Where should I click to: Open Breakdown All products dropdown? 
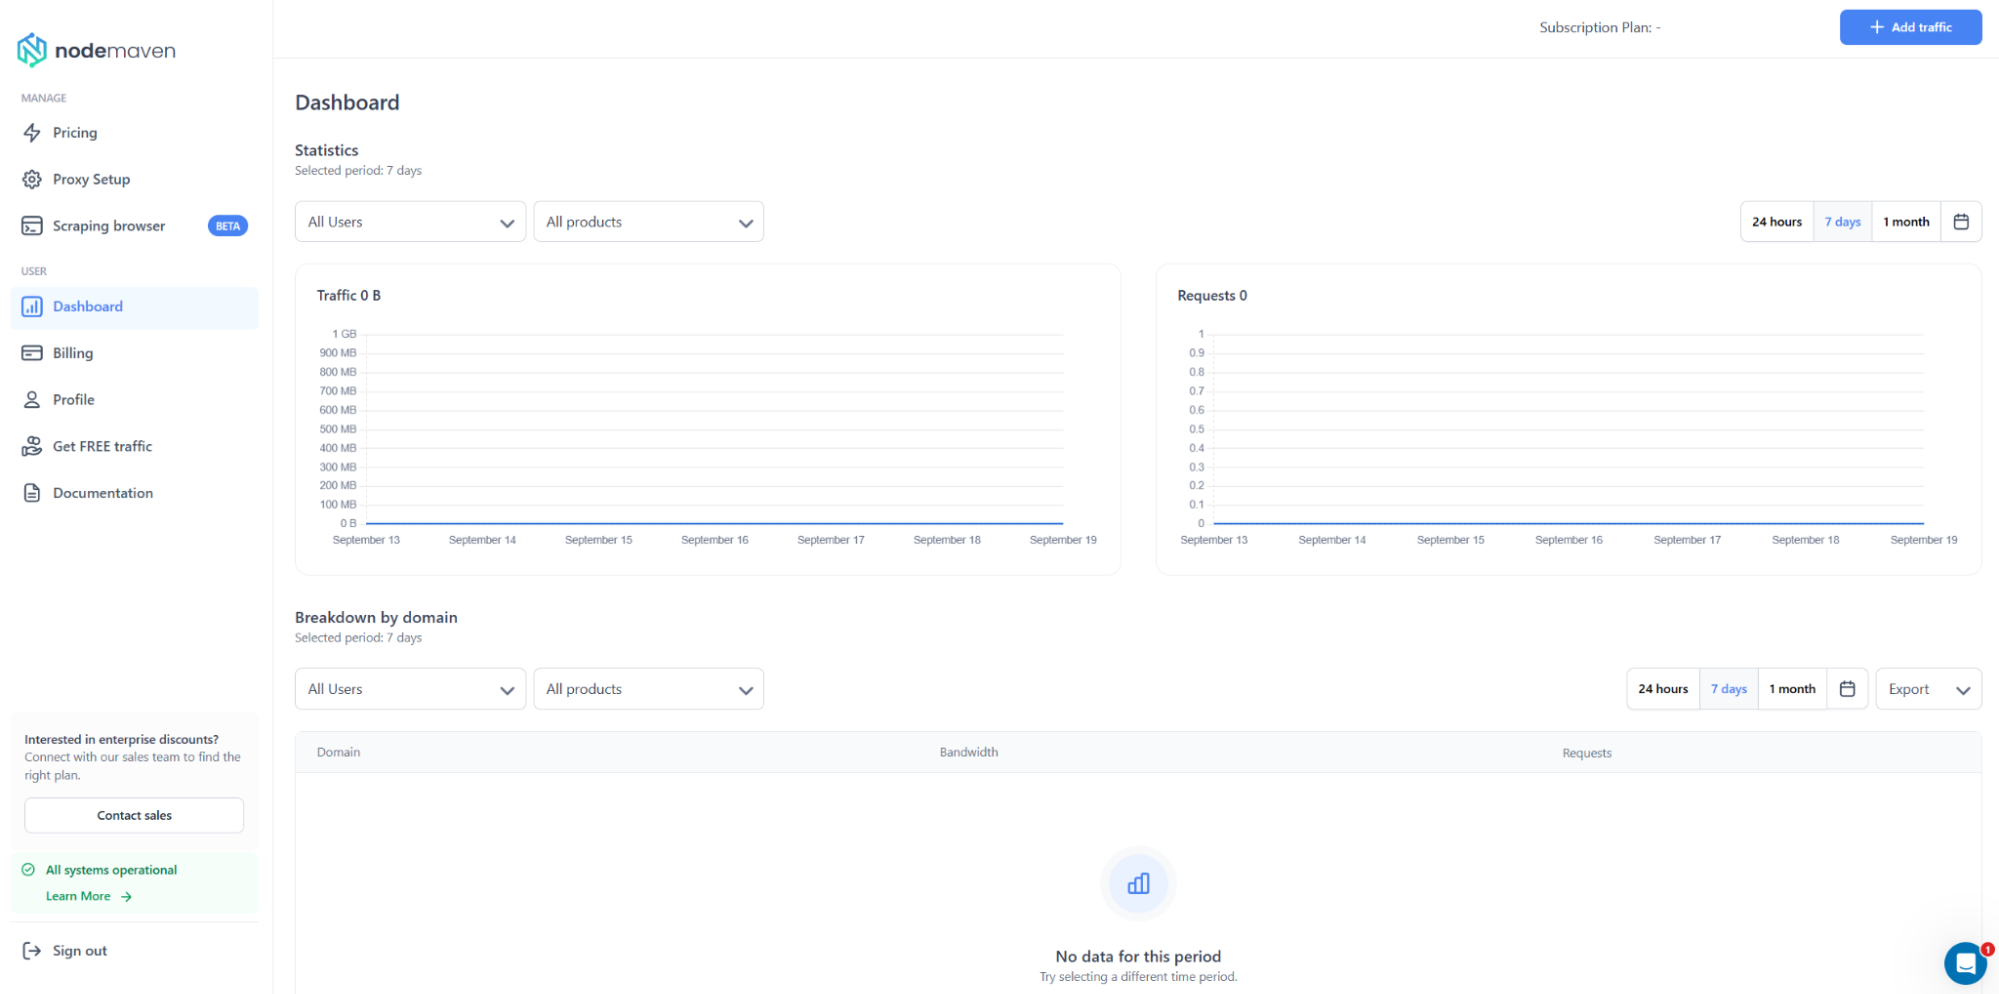tap(648, 689)
